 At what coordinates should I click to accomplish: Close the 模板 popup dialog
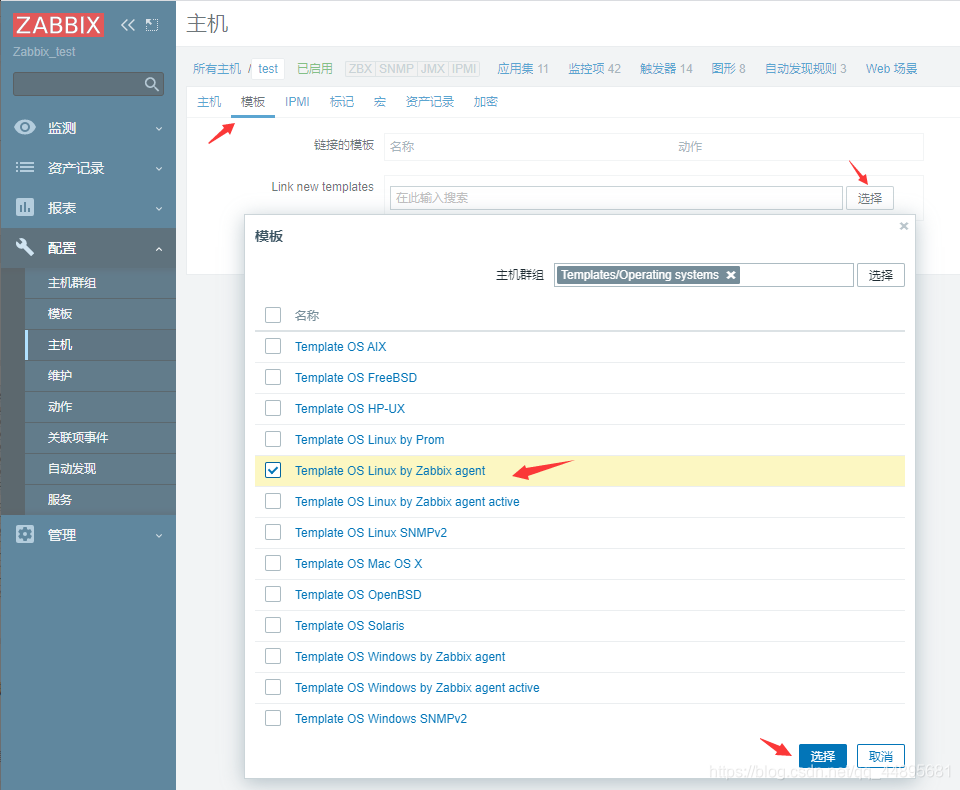[x=904, y=226]
